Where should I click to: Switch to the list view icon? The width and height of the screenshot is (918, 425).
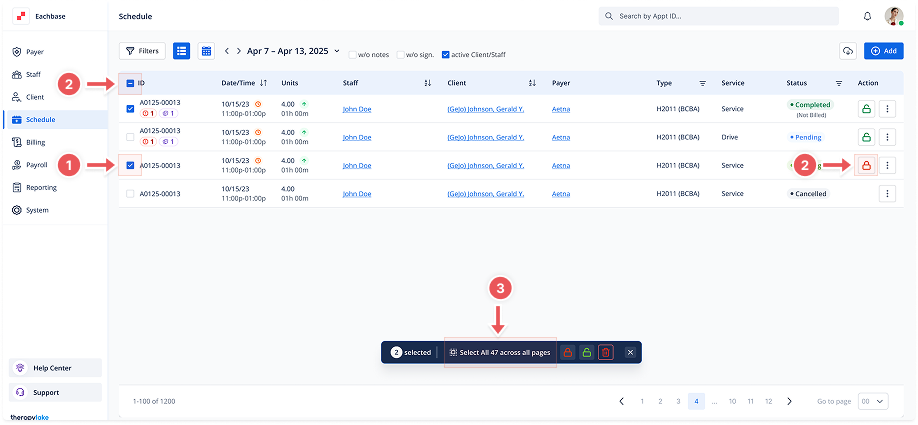(x=181, y=51)
